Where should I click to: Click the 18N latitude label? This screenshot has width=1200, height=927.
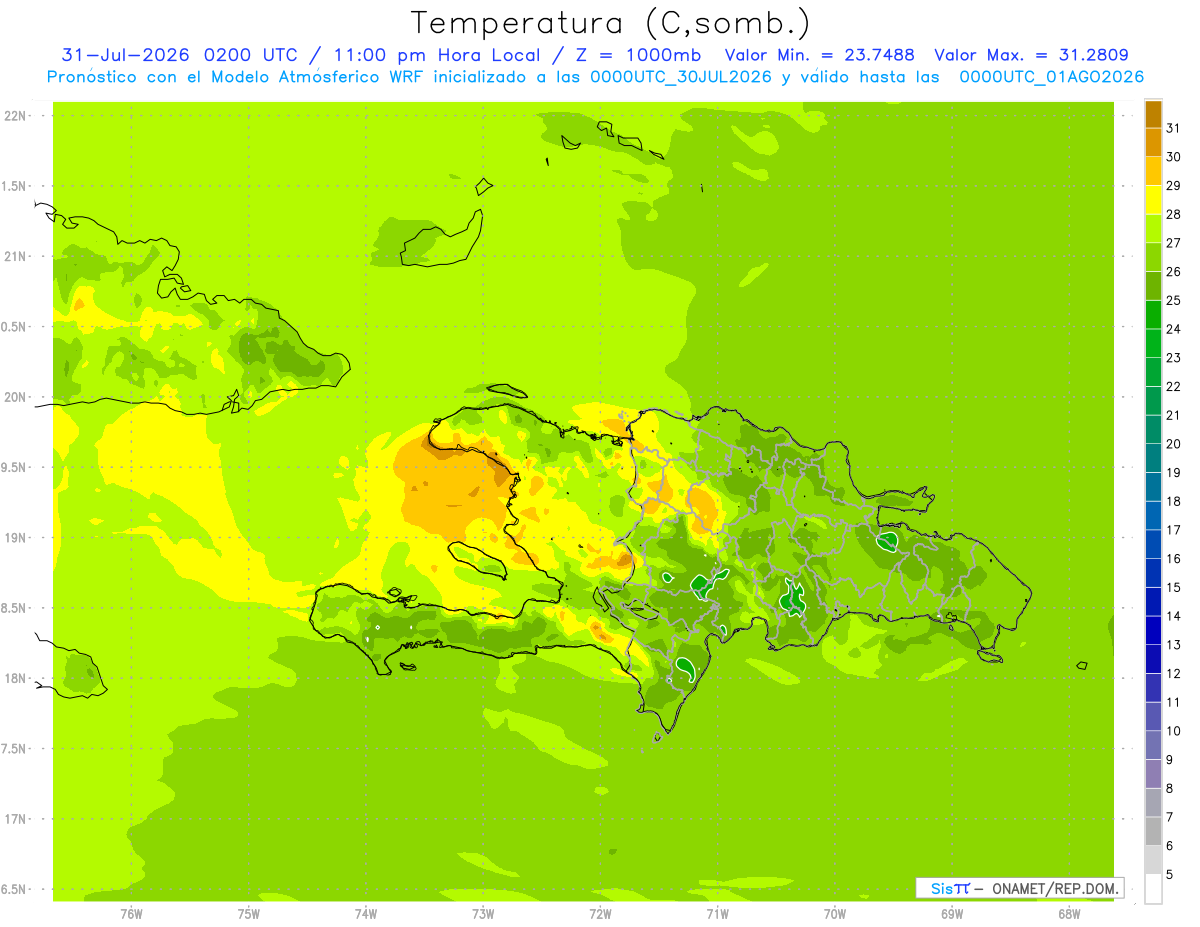pyautogui.click(x=17, y=678)
